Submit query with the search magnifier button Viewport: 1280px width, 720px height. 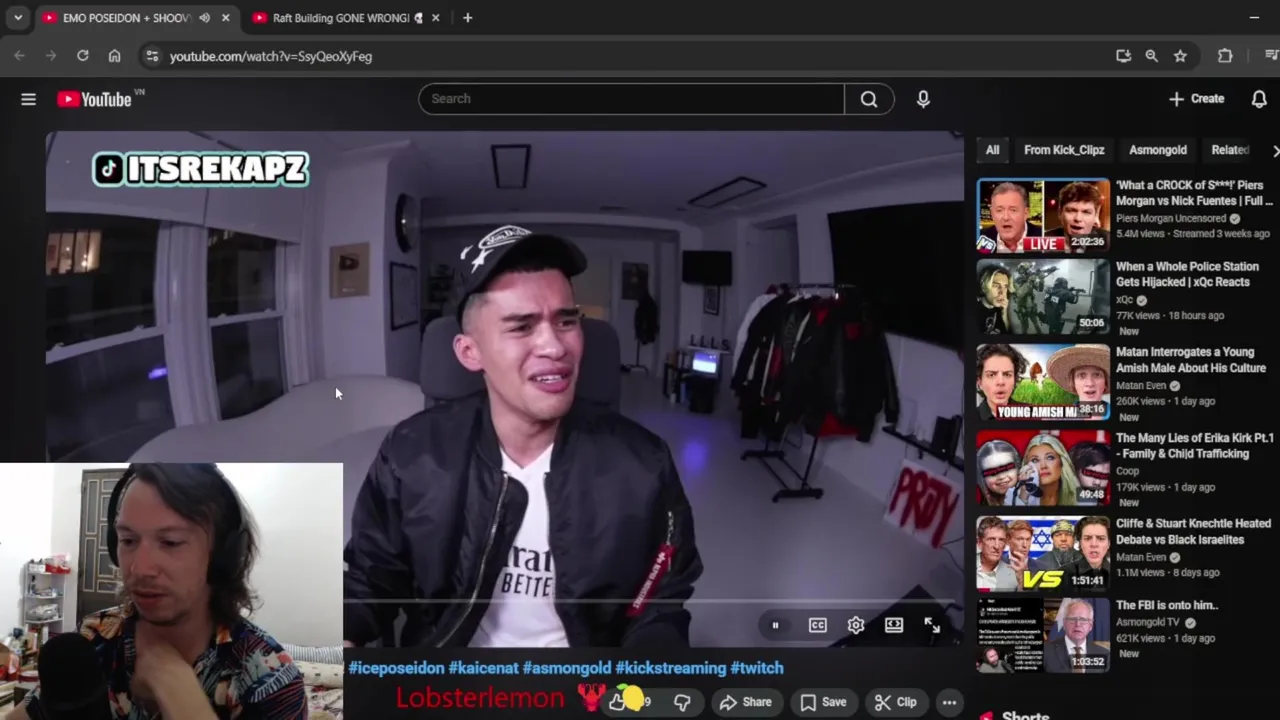869,99
